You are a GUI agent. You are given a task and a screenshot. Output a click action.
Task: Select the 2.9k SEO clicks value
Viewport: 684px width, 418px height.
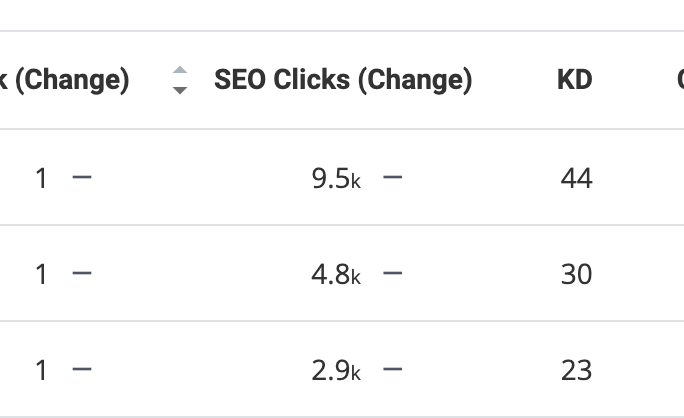(x=336, y=370)
